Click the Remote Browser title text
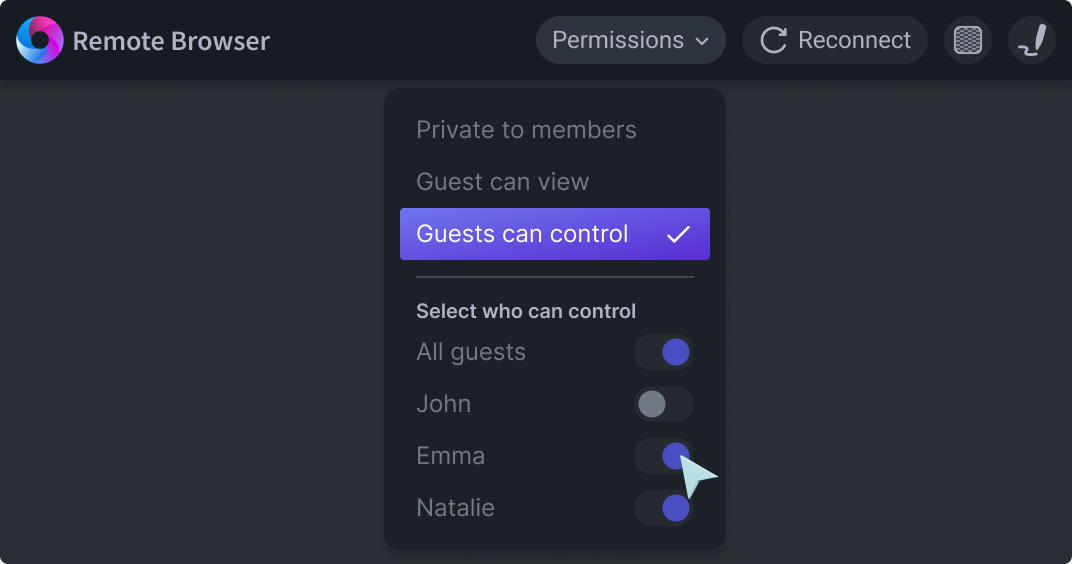Viewport: 1072px width, 564px height. (x=171, y=41)
